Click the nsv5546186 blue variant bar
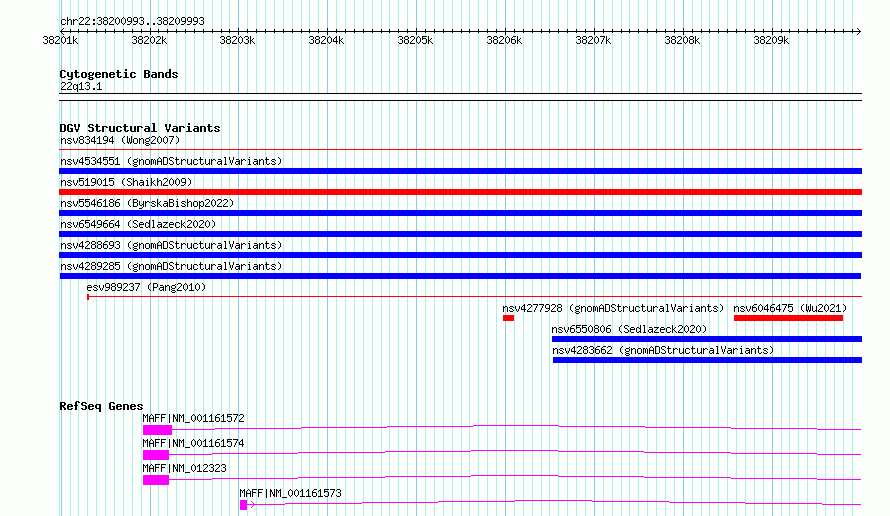Screen dimensions: 890x516 (x=460, y=213)
